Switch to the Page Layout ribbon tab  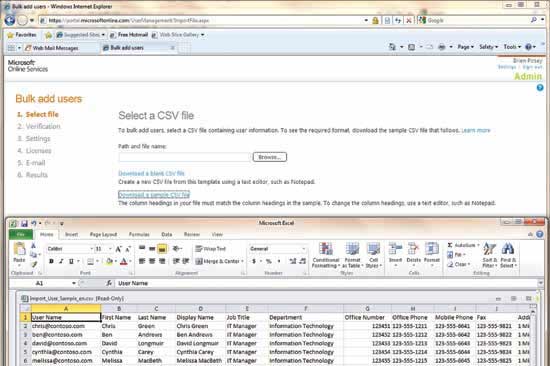coord(103,234)
